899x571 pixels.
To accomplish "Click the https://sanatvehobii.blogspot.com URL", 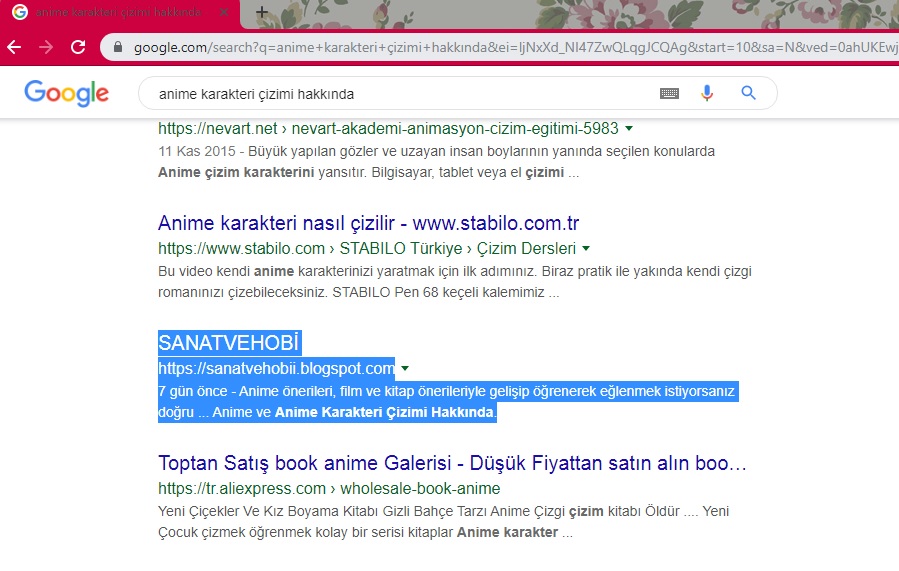I will 276,368.
